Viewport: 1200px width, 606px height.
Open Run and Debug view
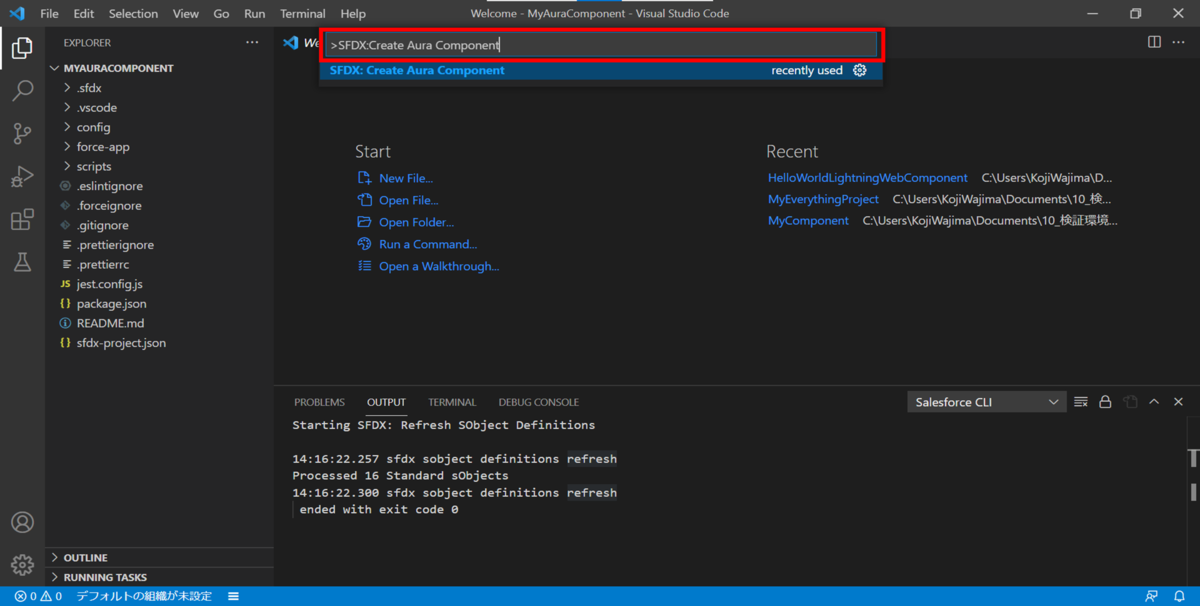tap(22, 177)
